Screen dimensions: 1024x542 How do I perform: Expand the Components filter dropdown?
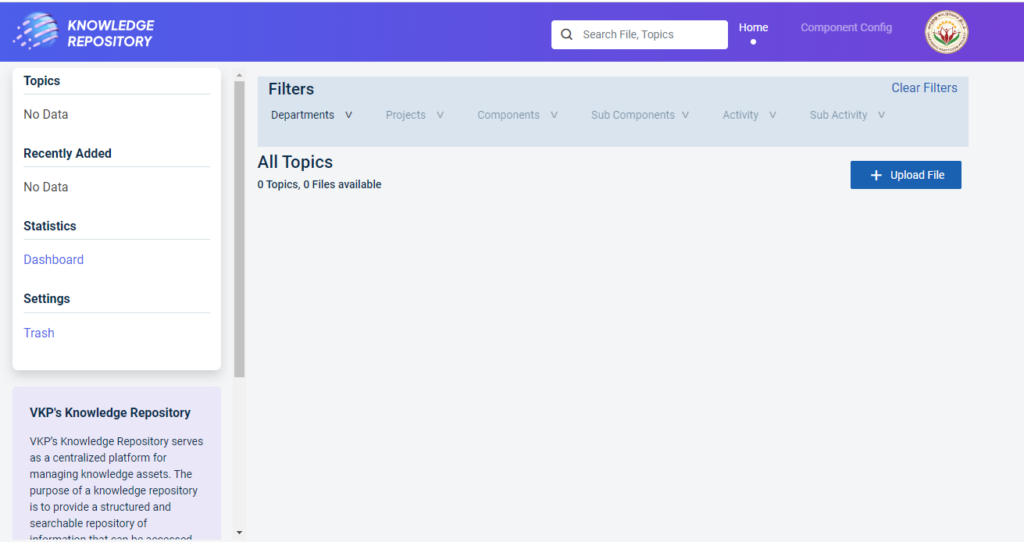click(517, 115)
